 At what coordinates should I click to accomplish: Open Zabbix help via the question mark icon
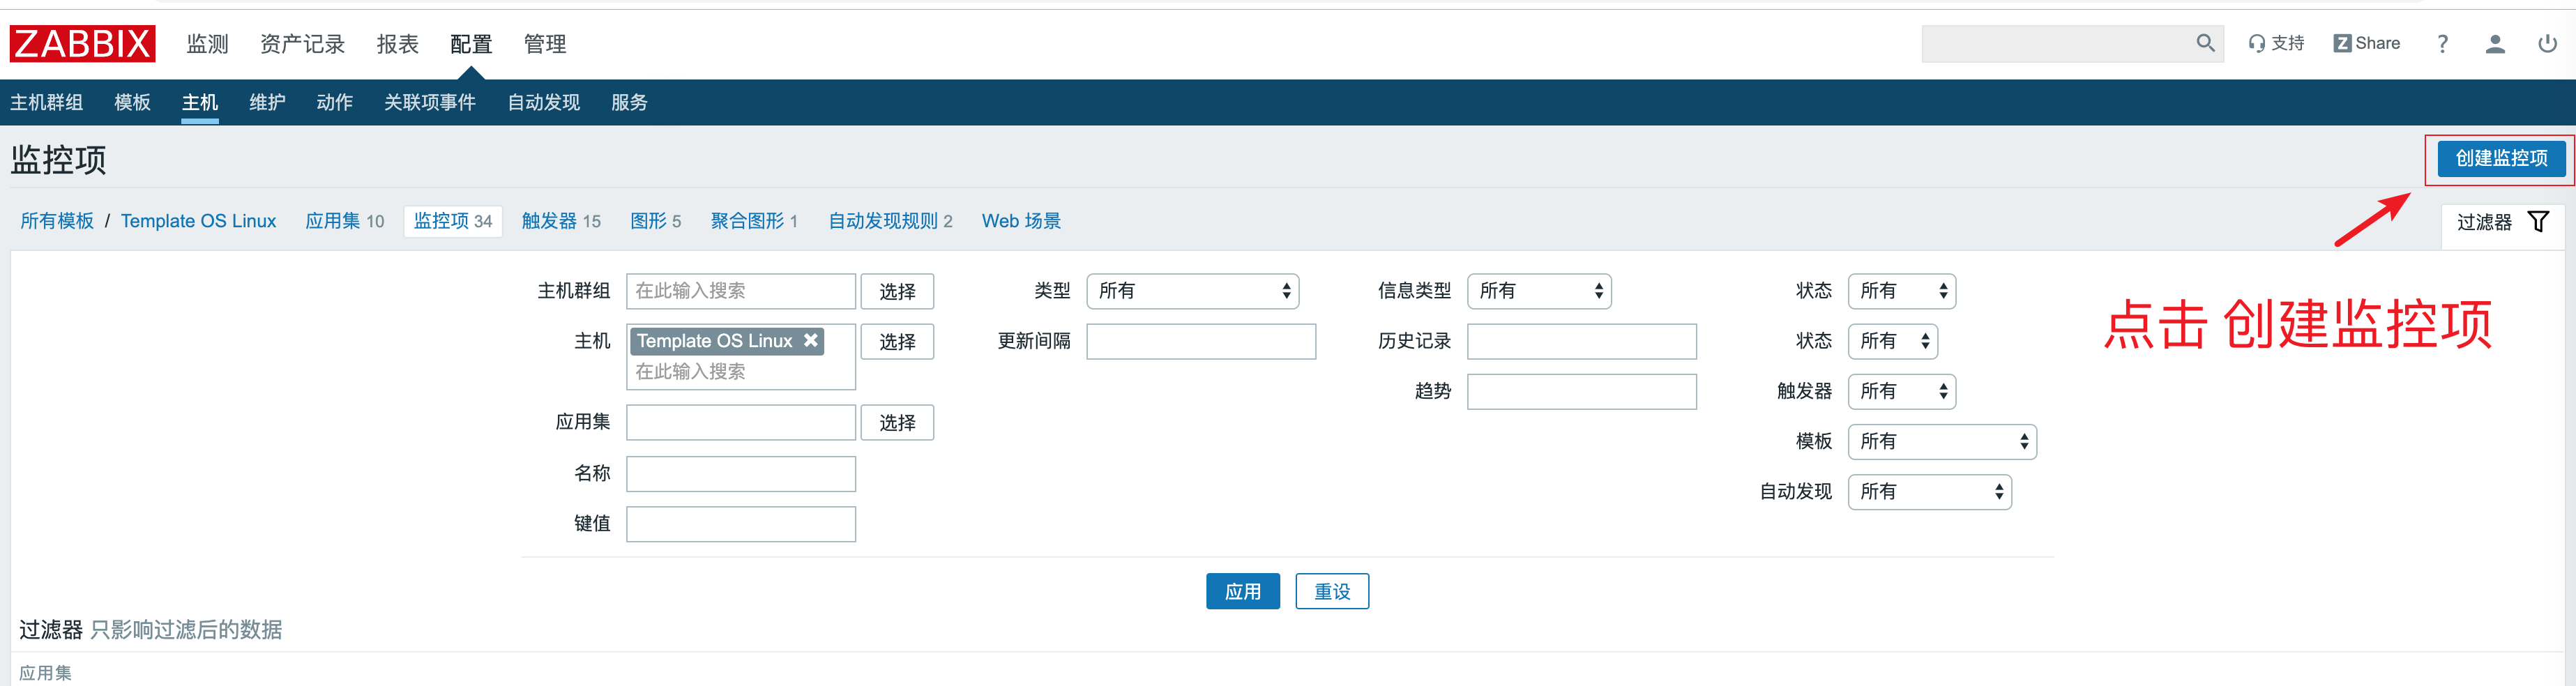tap(2442, 43)
